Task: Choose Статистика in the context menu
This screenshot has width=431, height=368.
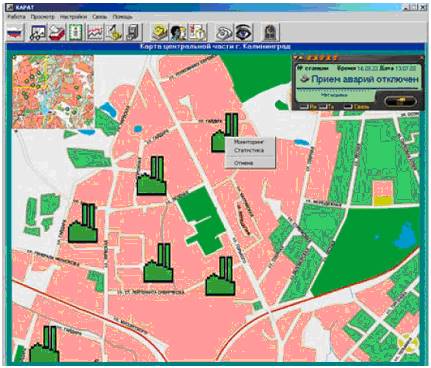Action: click(249, 151)
